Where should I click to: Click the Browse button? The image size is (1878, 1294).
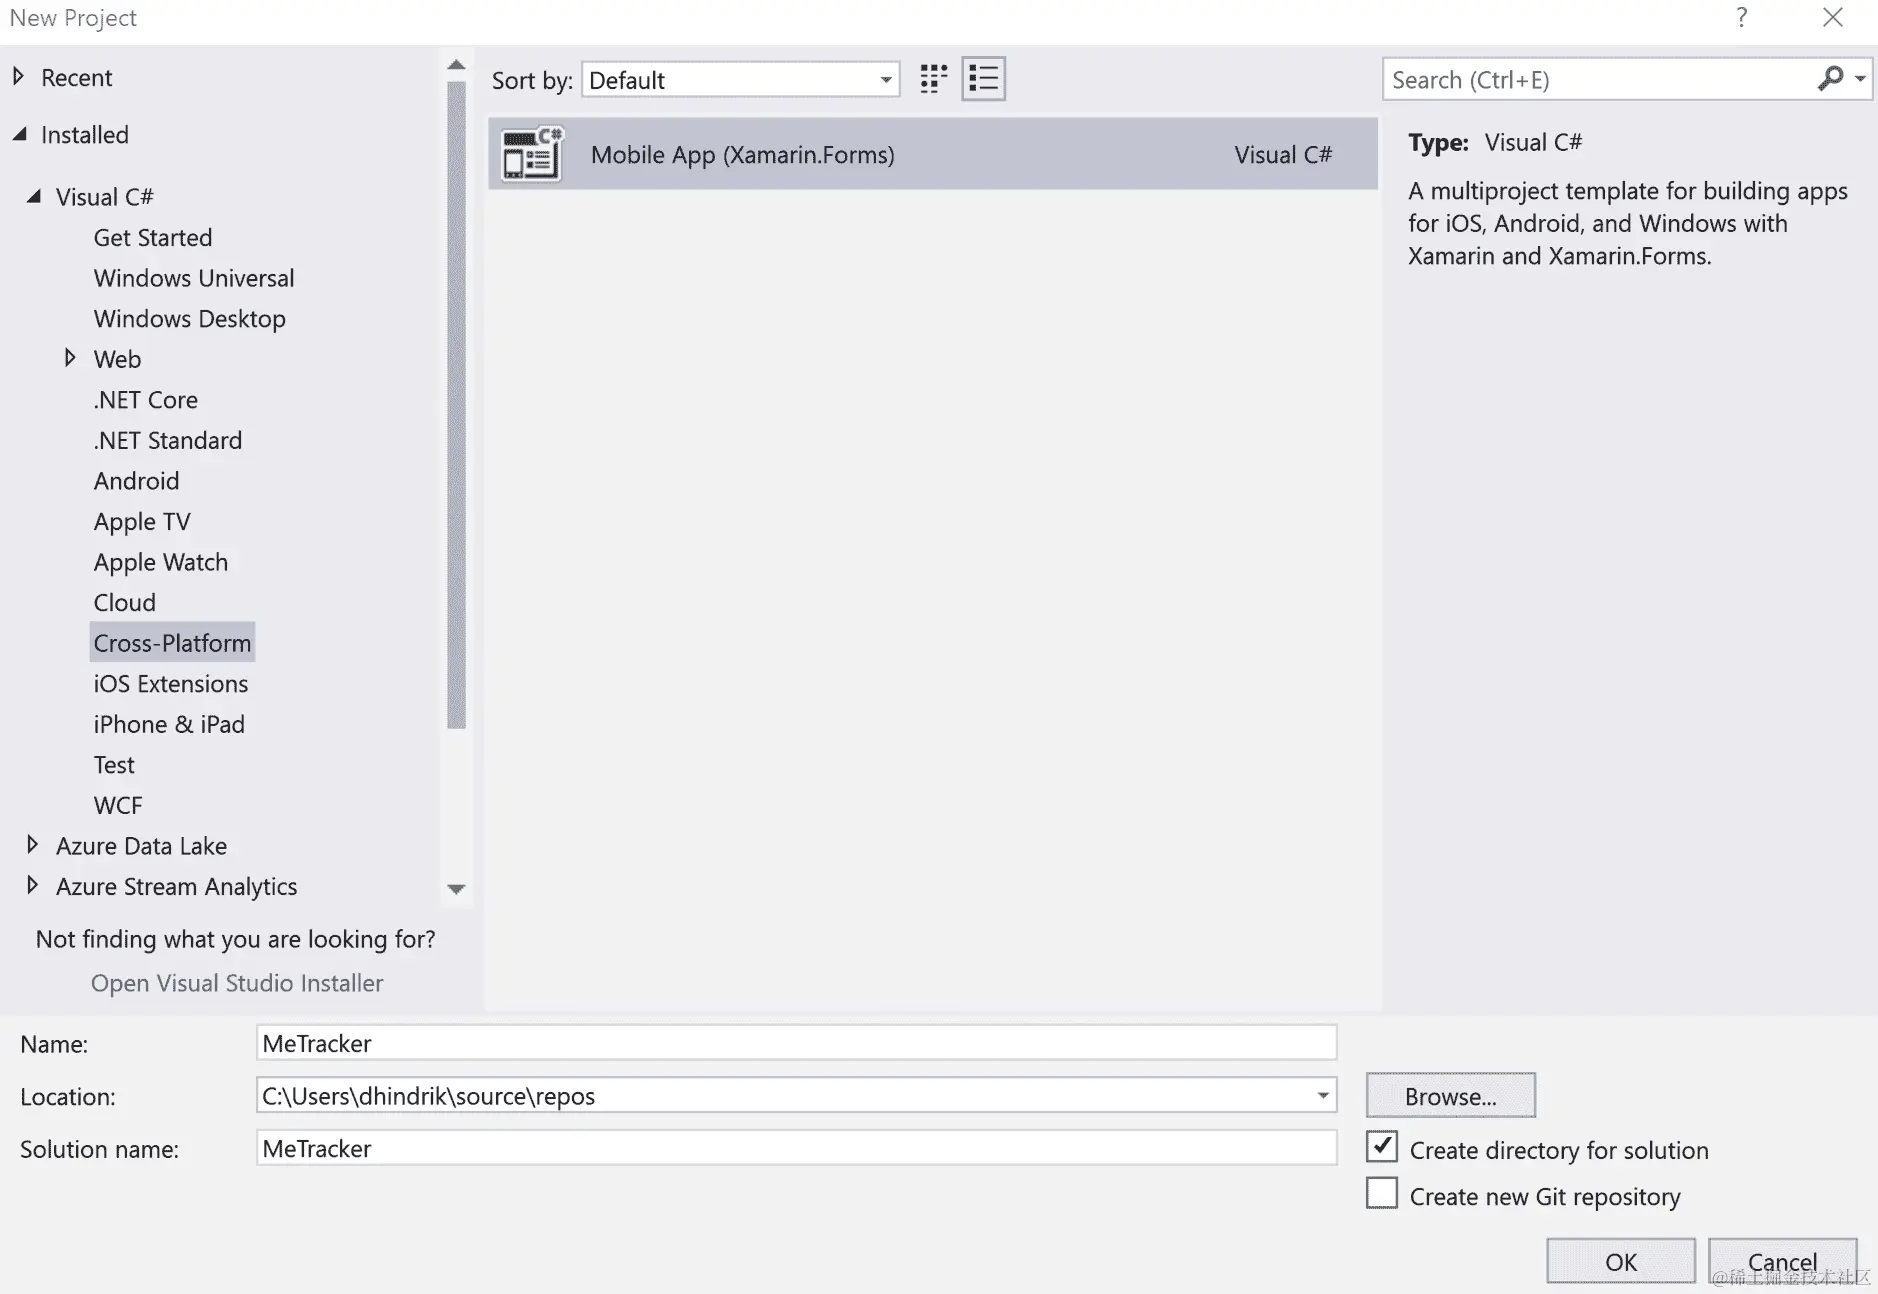point(1451,1096)
